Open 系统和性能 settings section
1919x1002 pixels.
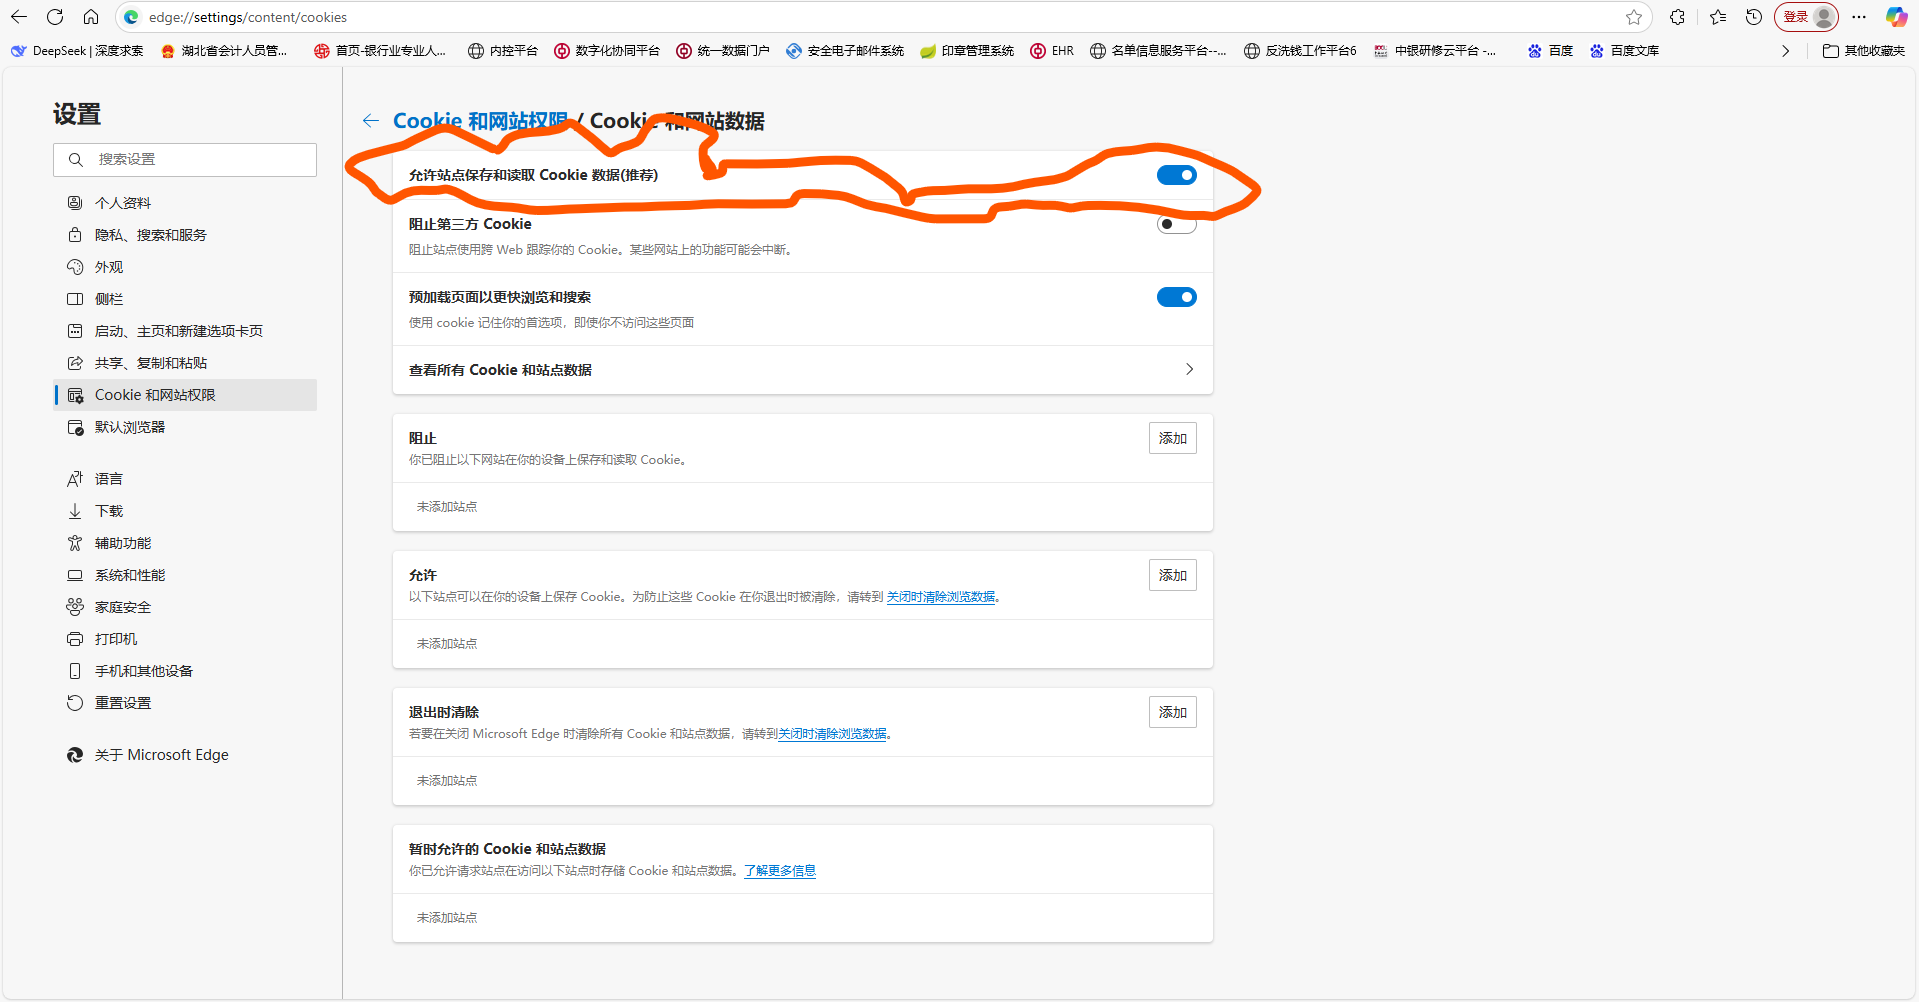coord(185,575)
